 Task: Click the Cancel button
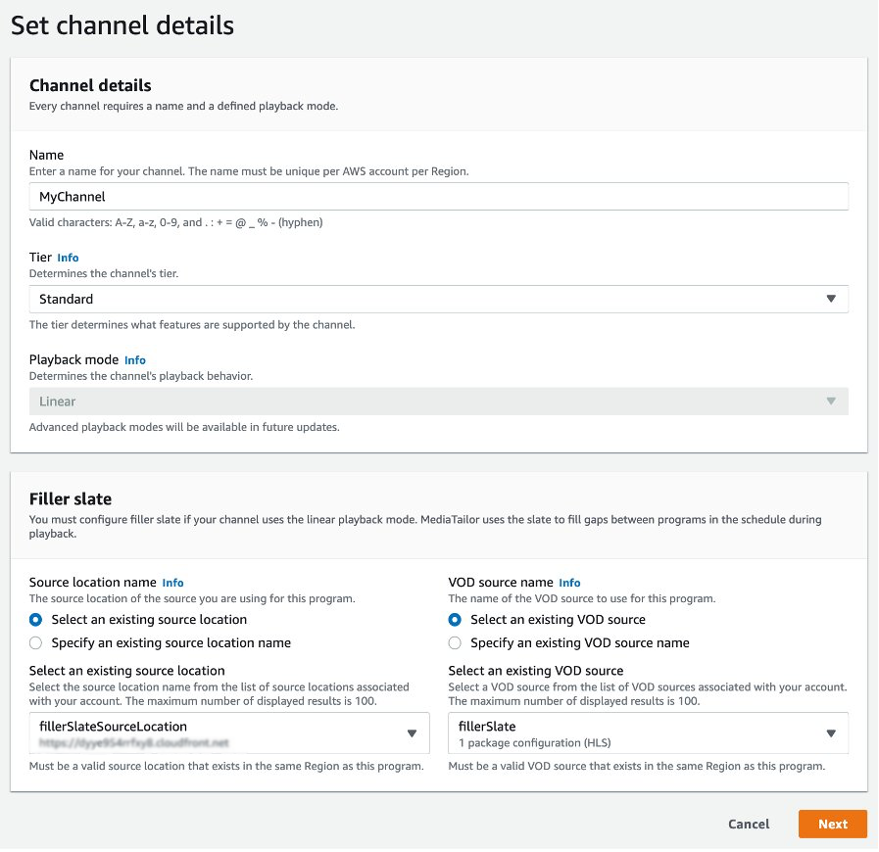point(748,823)
